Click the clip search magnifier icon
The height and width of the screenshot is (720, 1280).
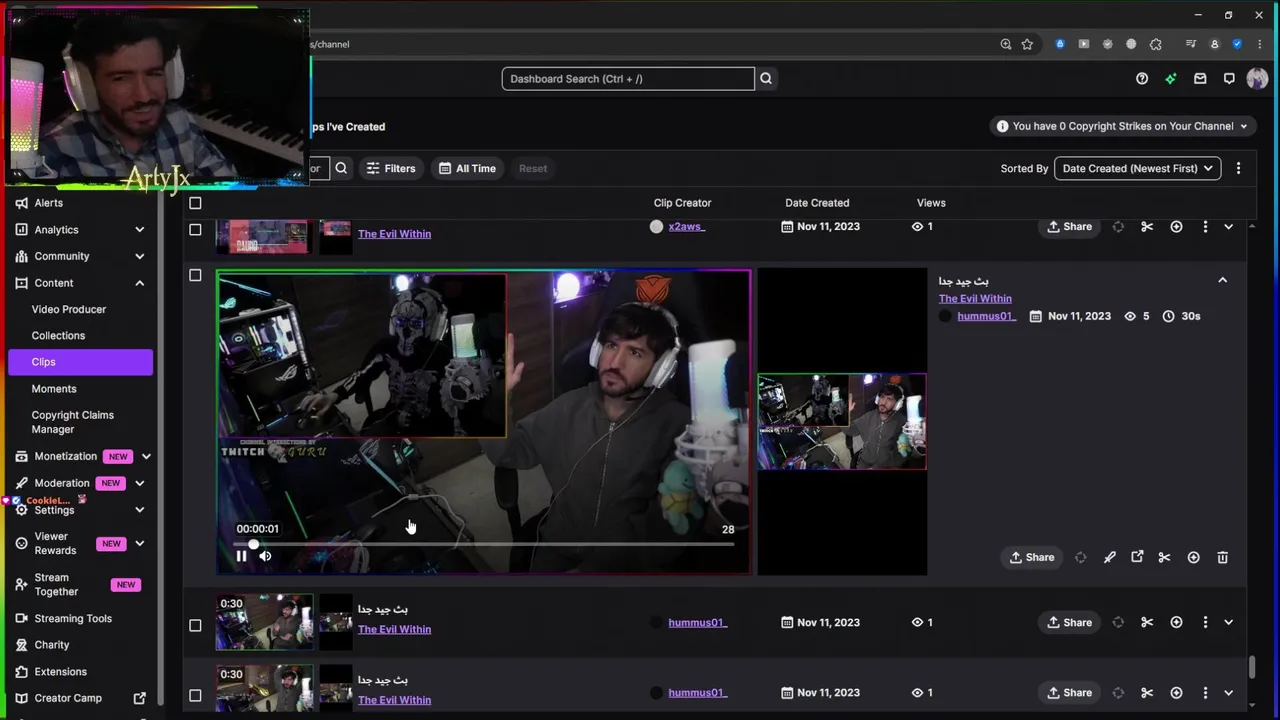point(341,168)
